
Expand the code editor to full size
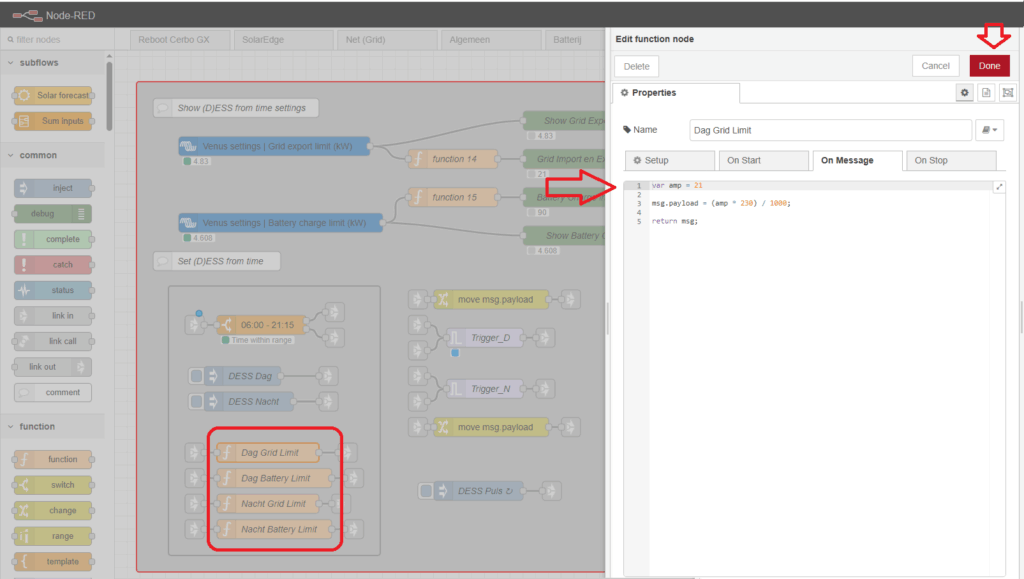click(x=999, y=187)
